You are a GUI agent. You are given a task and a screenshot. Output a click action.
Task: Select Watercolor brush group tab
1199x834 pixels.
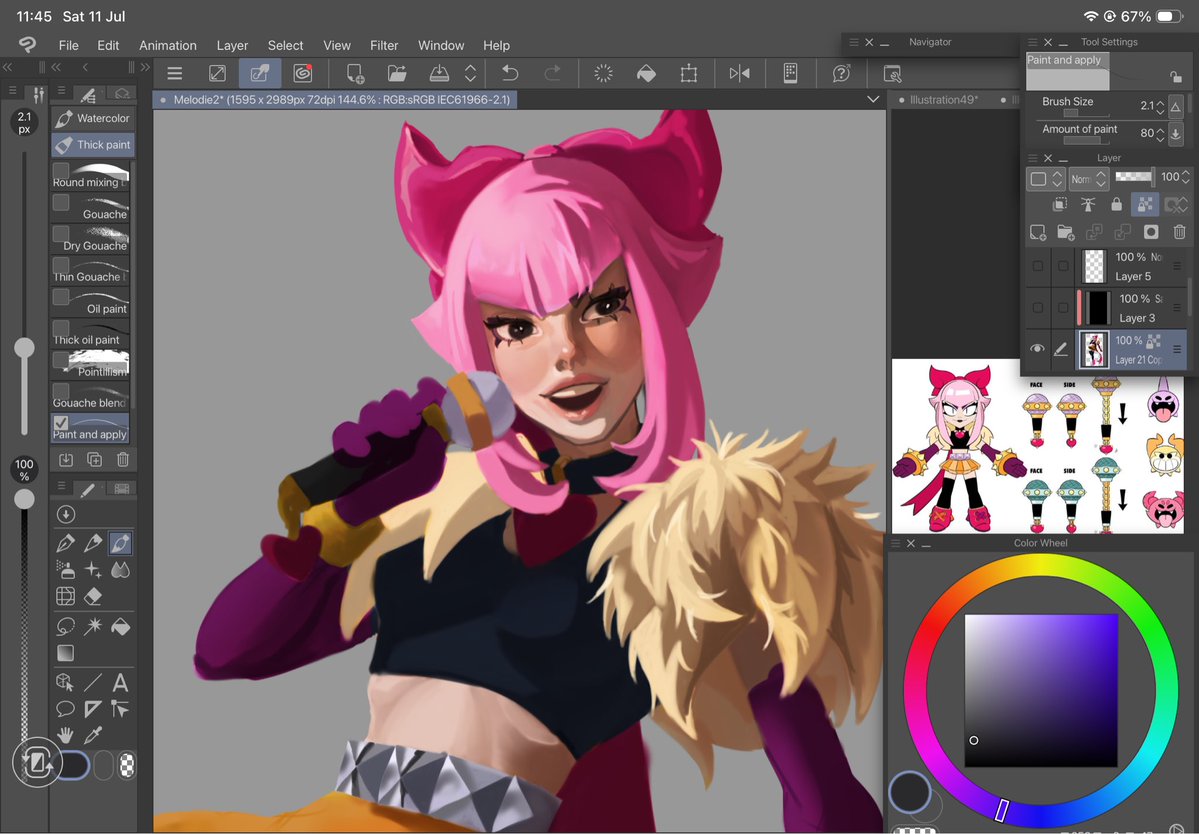(x=93, y=118)
